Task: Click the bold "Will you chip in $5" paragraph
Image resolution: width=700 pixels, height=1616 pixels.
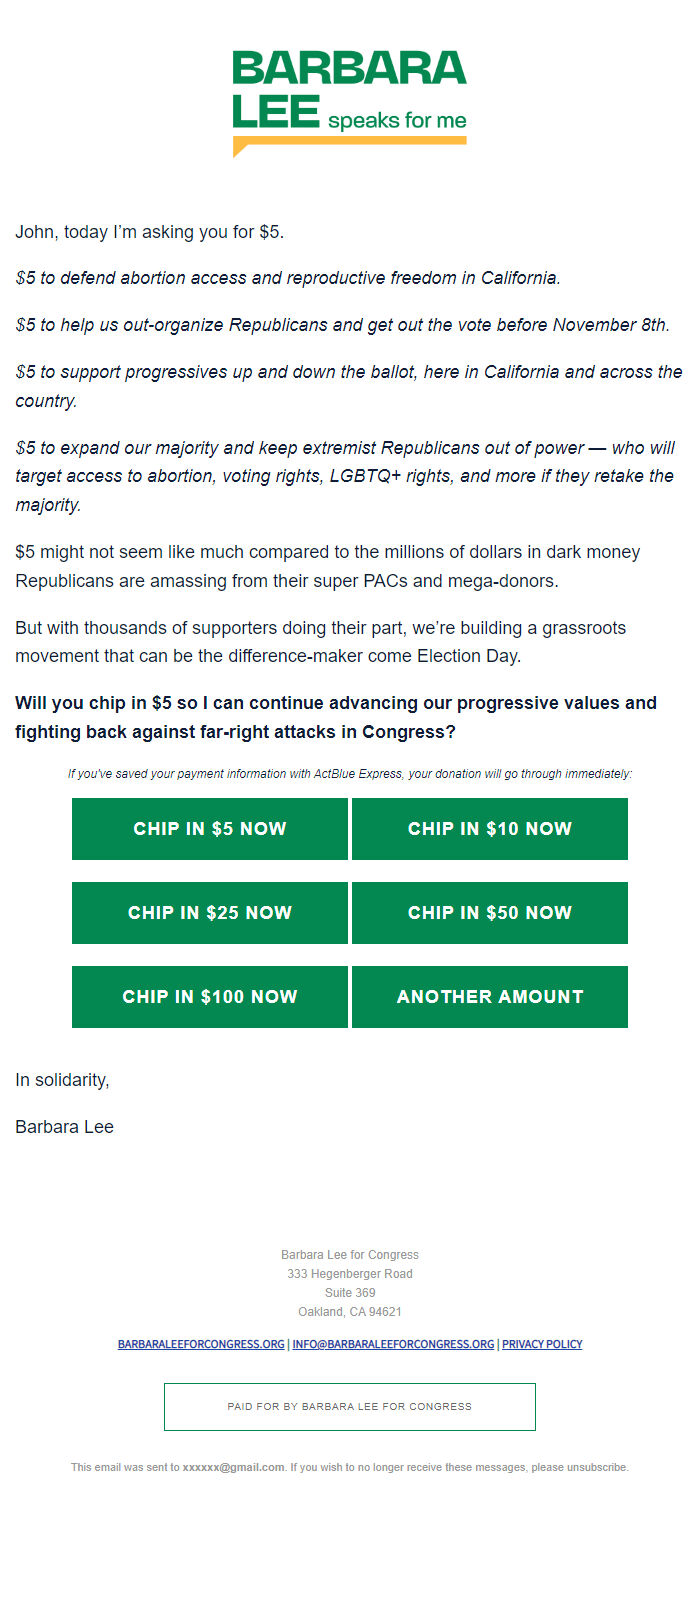Action: [336, 717]
